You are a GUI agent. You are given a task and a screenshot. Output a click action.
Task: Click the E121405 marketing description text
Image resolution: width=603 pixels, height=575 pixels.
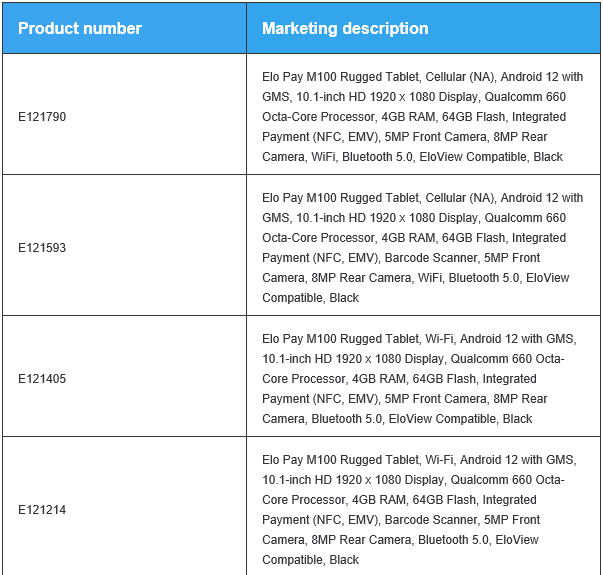point(419,378)
